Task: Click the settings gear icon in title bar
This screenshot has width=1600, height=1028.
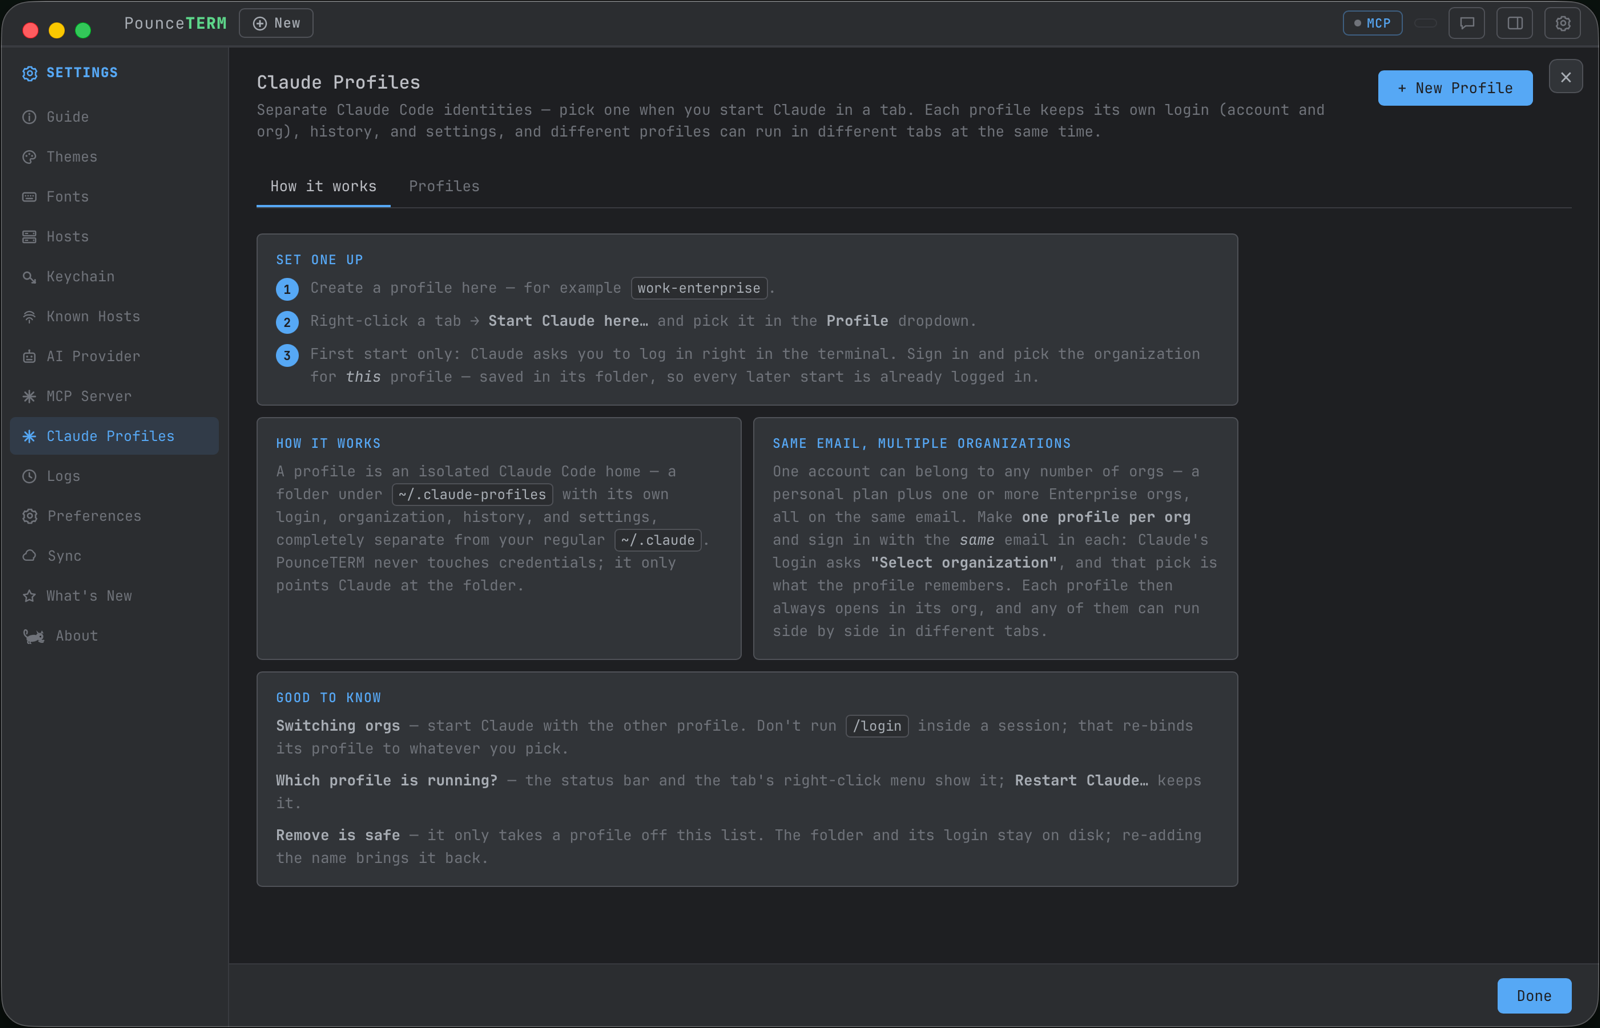Action: 1563,23
